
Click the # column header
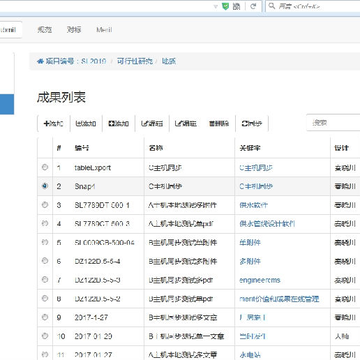point(59,148)
